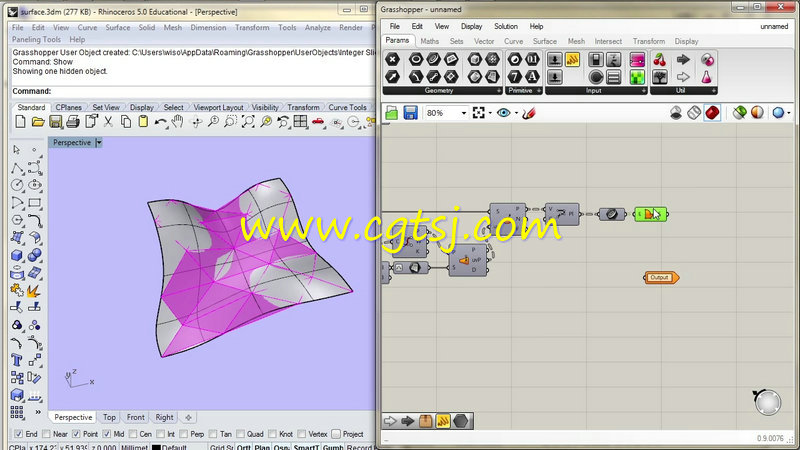This screenshot has width=800, height=450.
Task: Switch to the CPlanes toolbar tab in Rhino
Action: 68,107
